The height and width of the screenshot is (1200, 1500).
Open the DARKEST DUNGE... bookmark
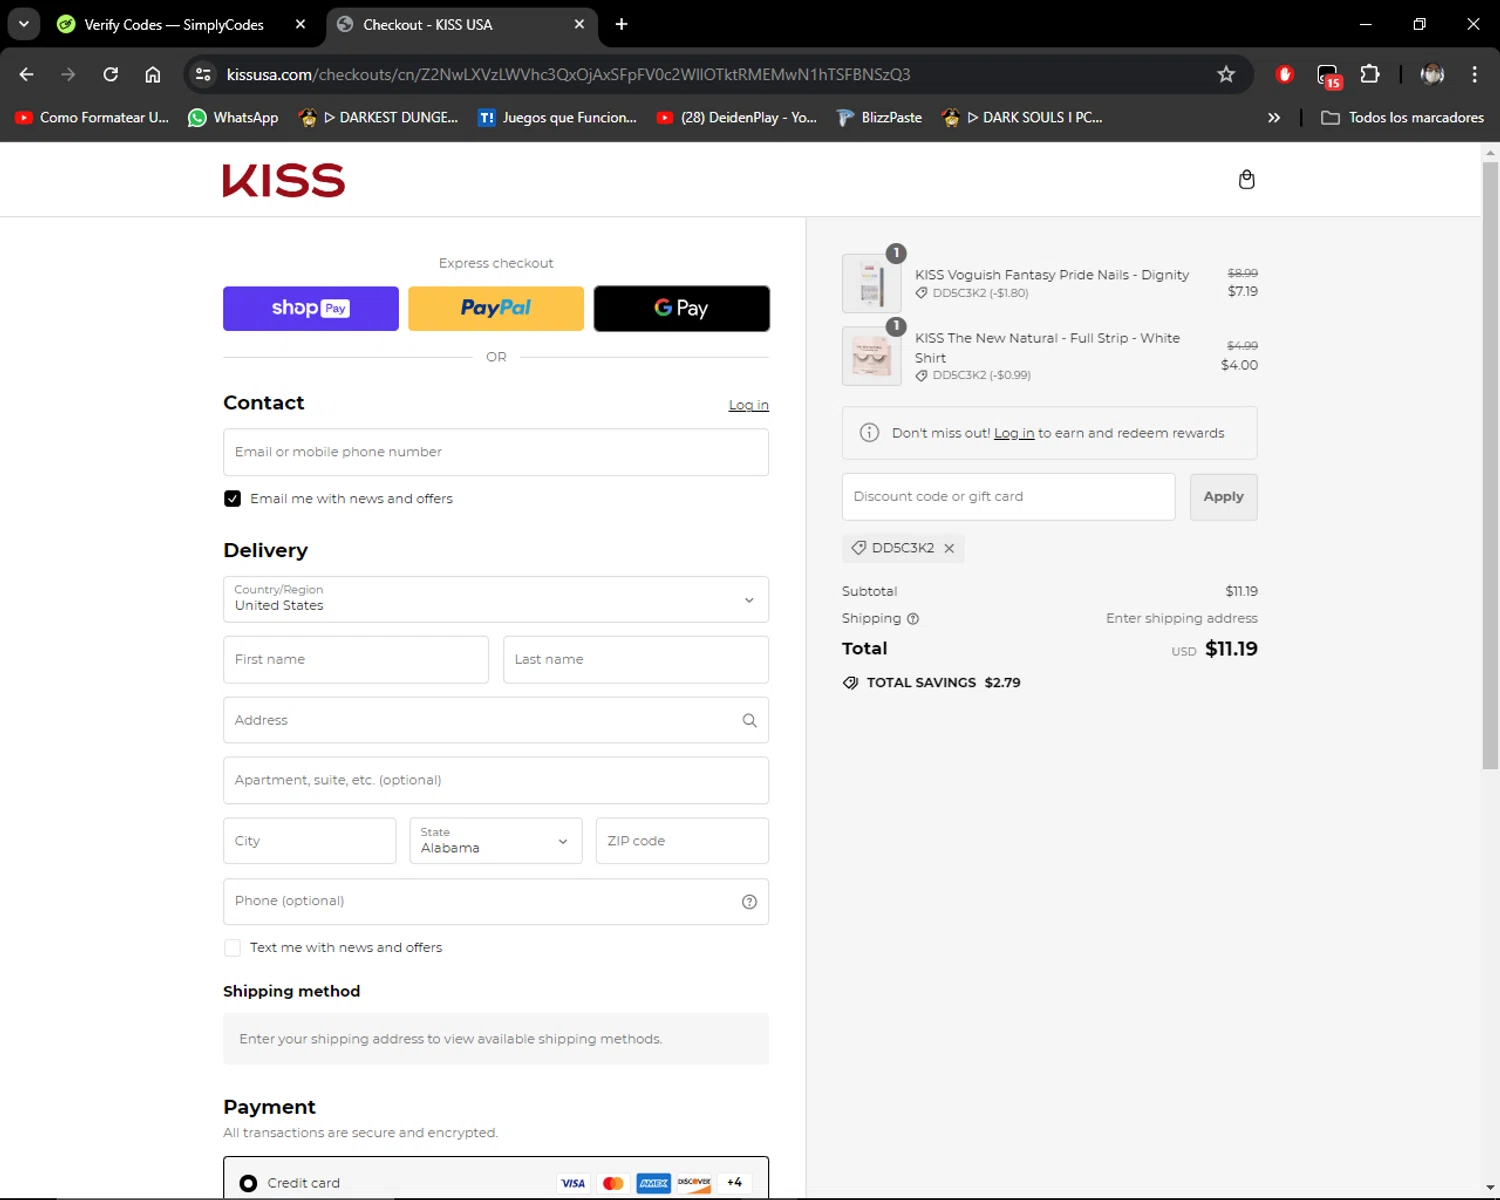click(378, 117)
